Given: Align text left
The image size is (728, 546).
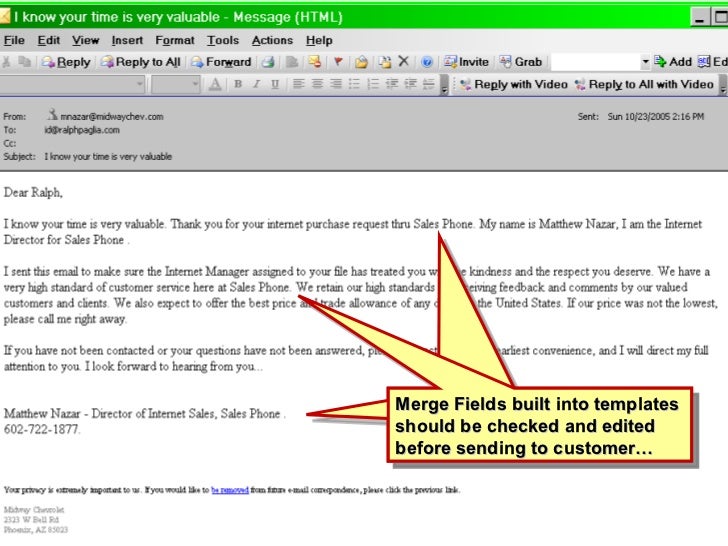Looking at the screenshot, I should [x=299, y=84].
